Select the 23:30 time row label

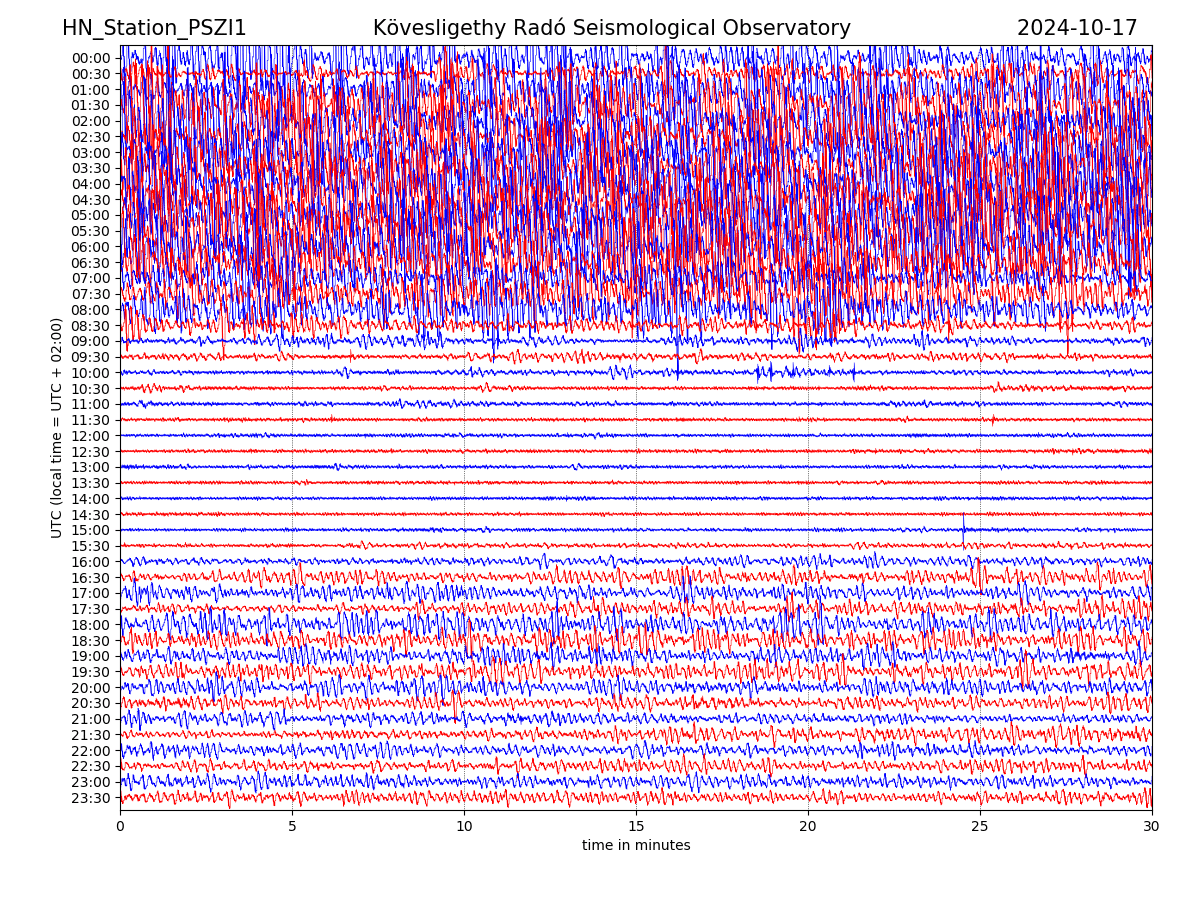click(x=90, y=798)
